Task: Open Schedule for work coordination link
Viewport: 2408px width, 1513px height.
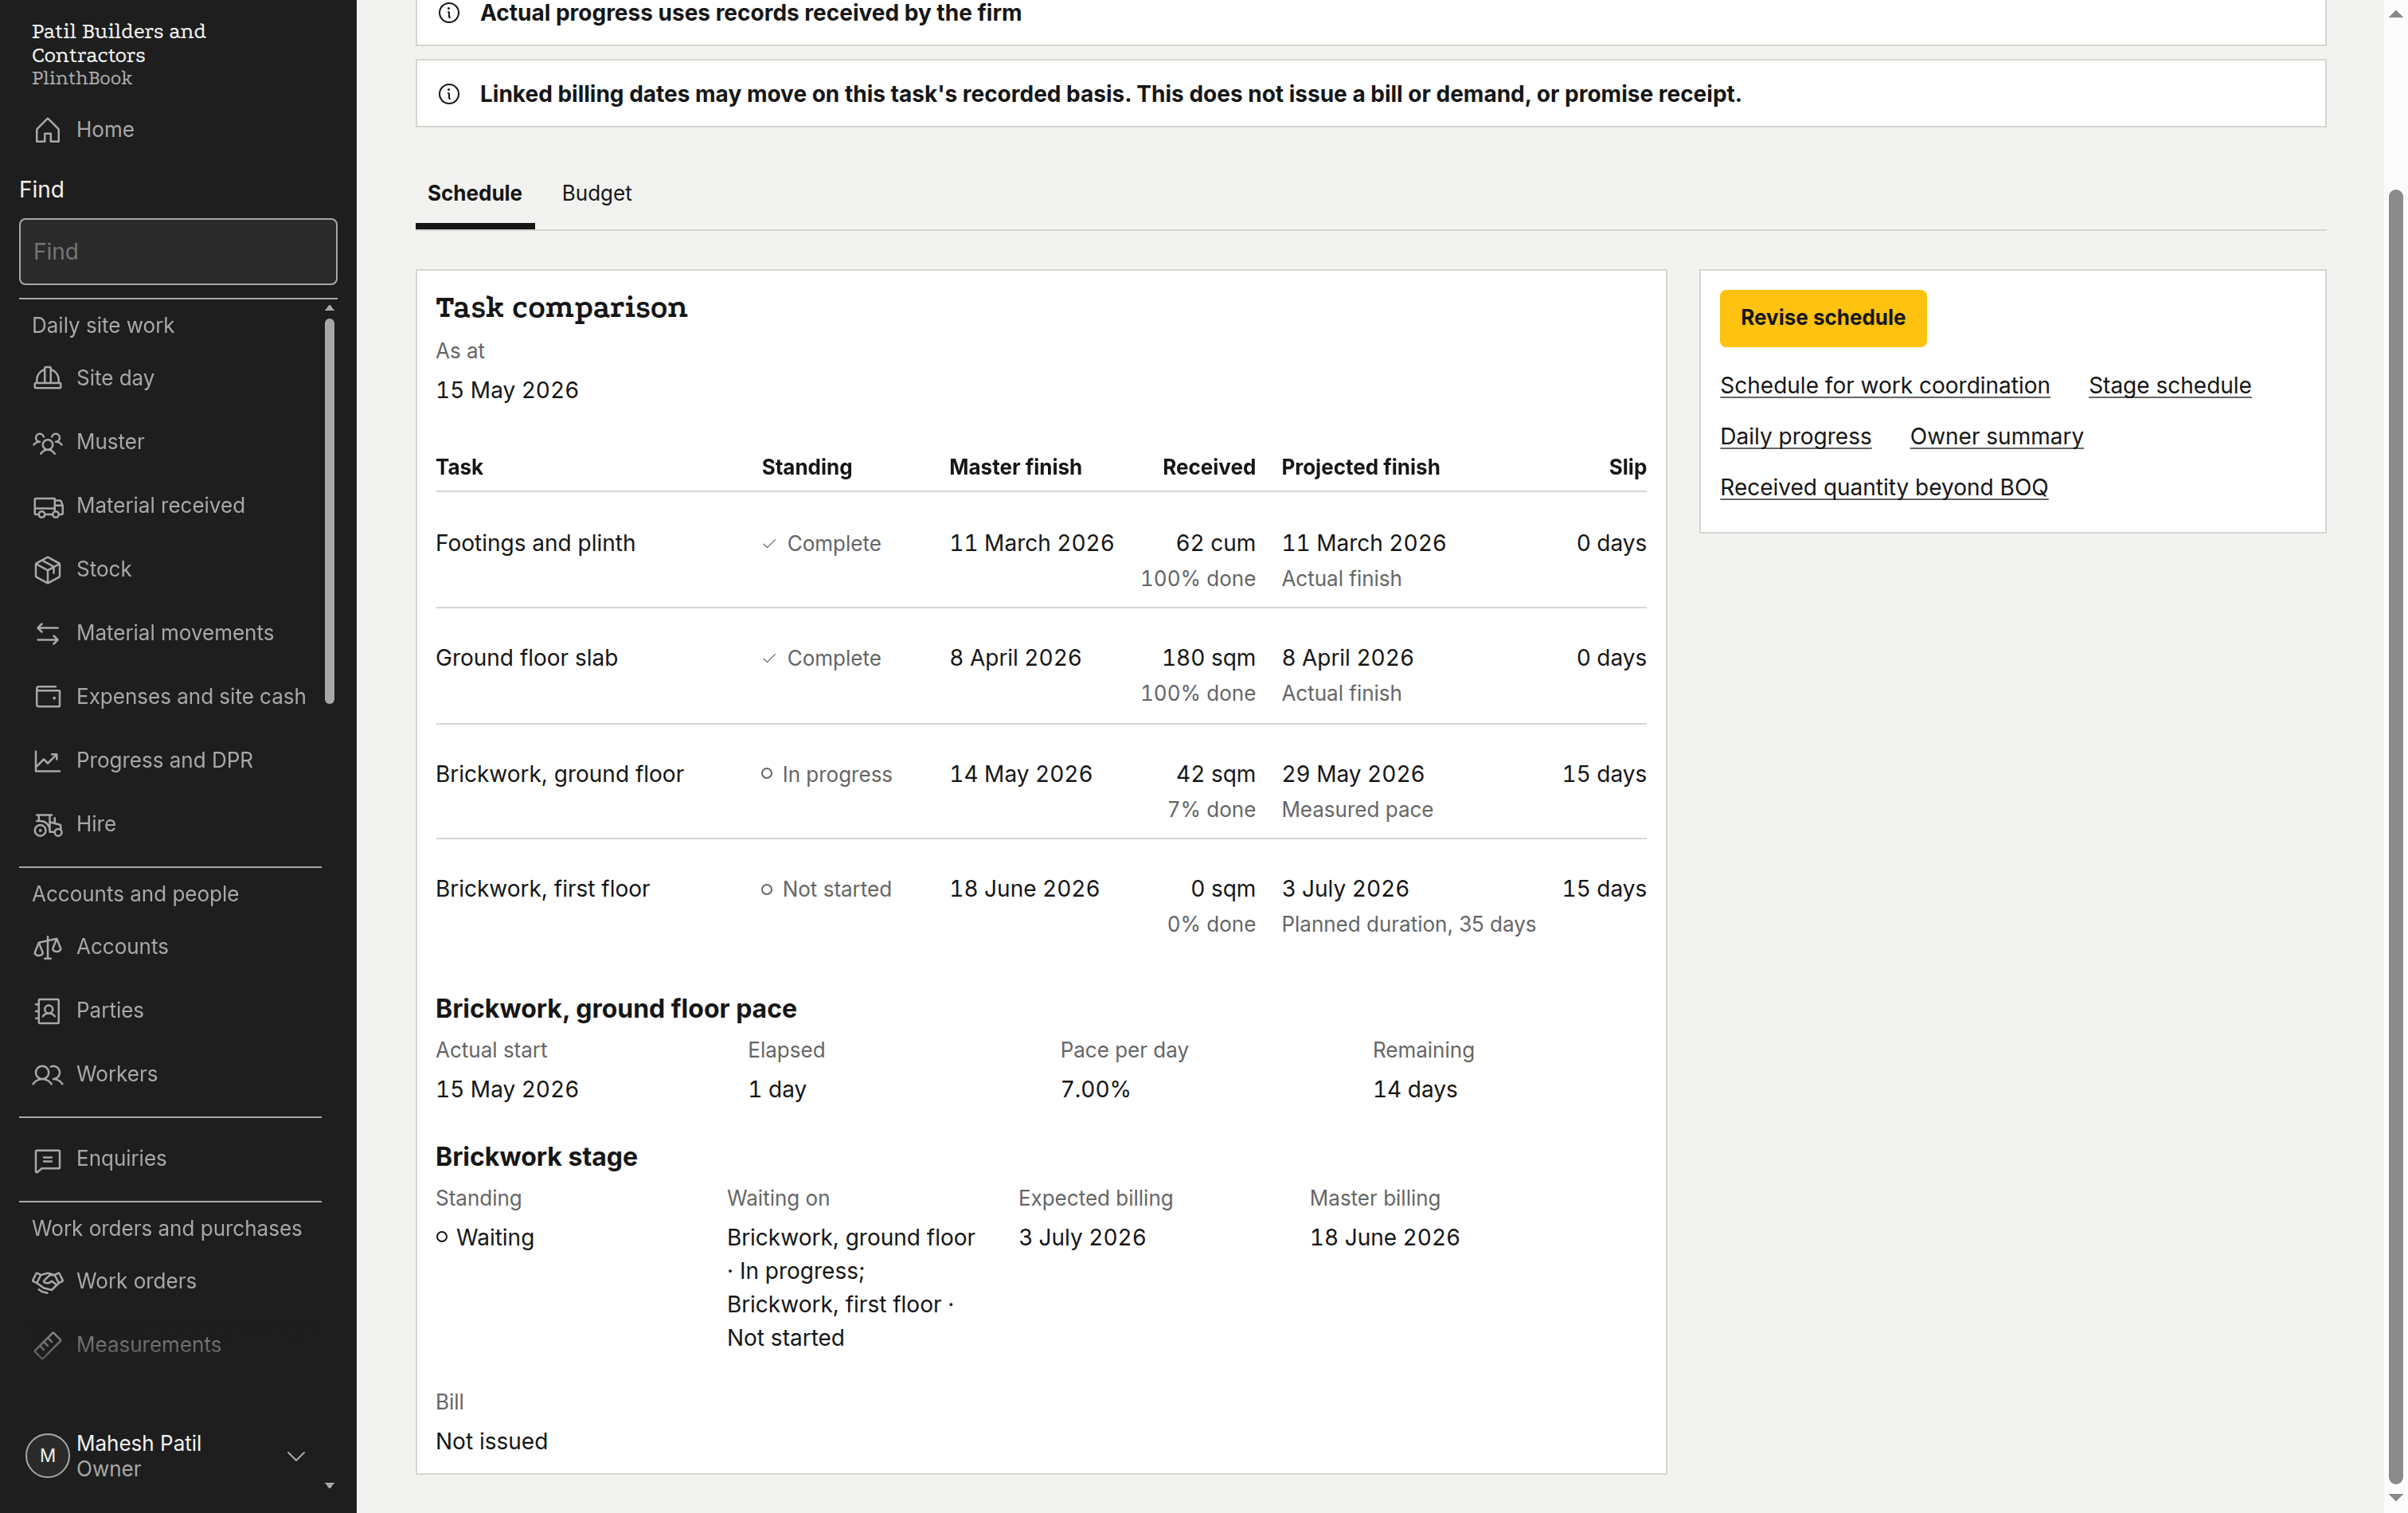Action: pos(1884,386)
